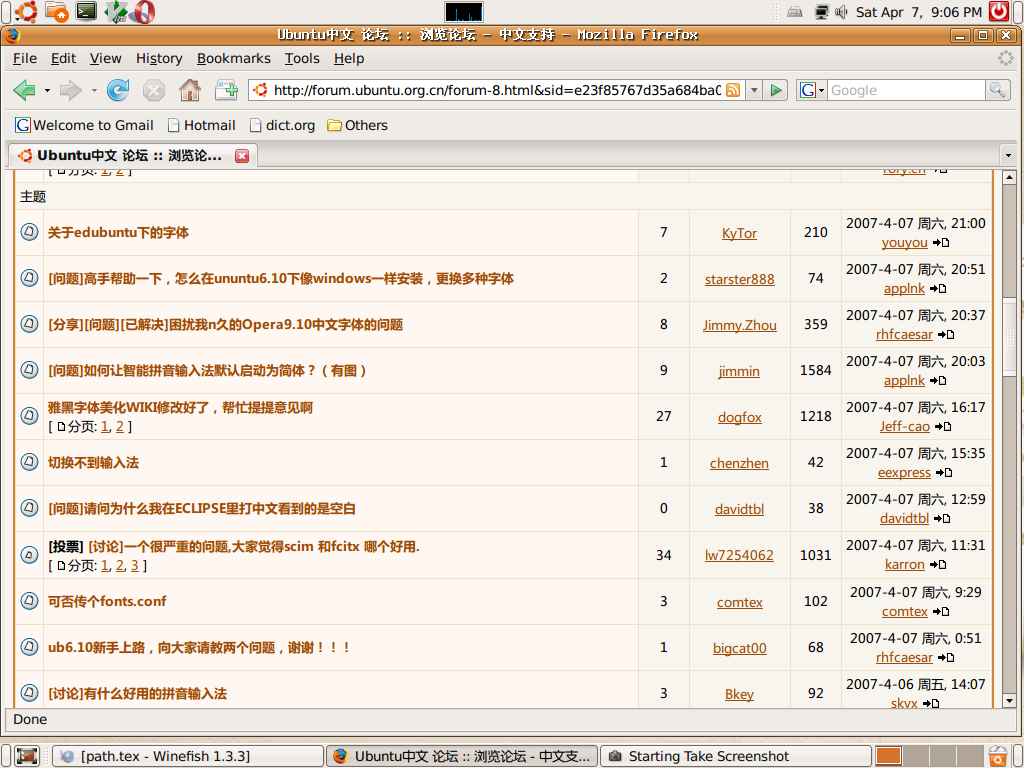This screenshot has width=1024, height=768.
Task: Open the Help menu
Action: pyautogui.click(x=349, y=59)
